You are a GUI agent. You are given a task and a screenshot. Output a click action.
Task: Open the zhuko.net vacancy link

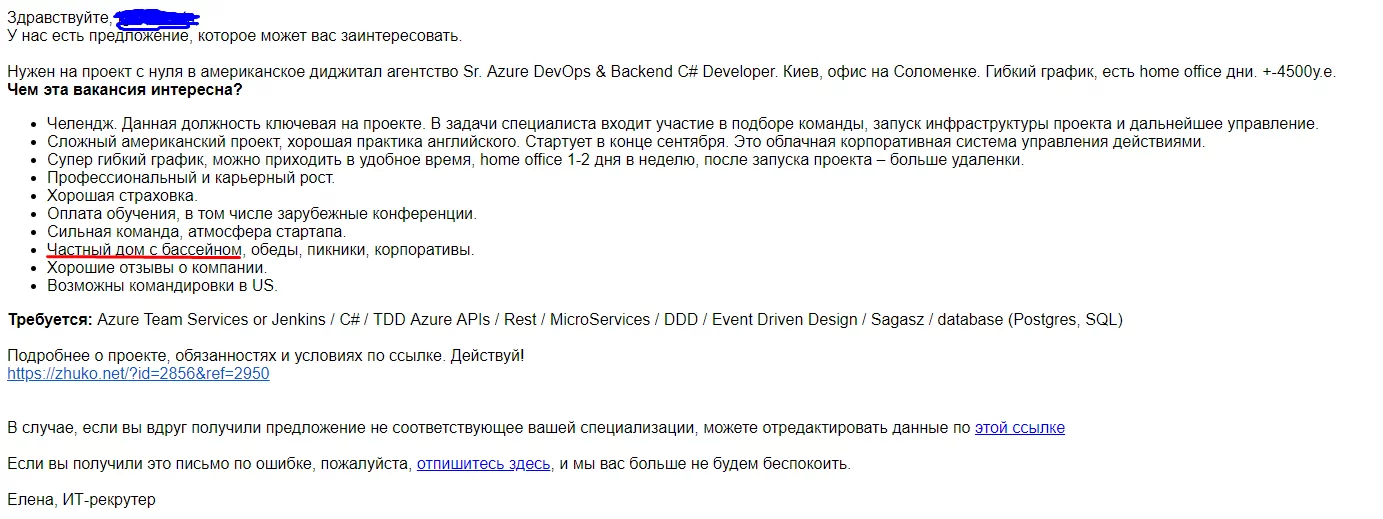click(138, 374)
